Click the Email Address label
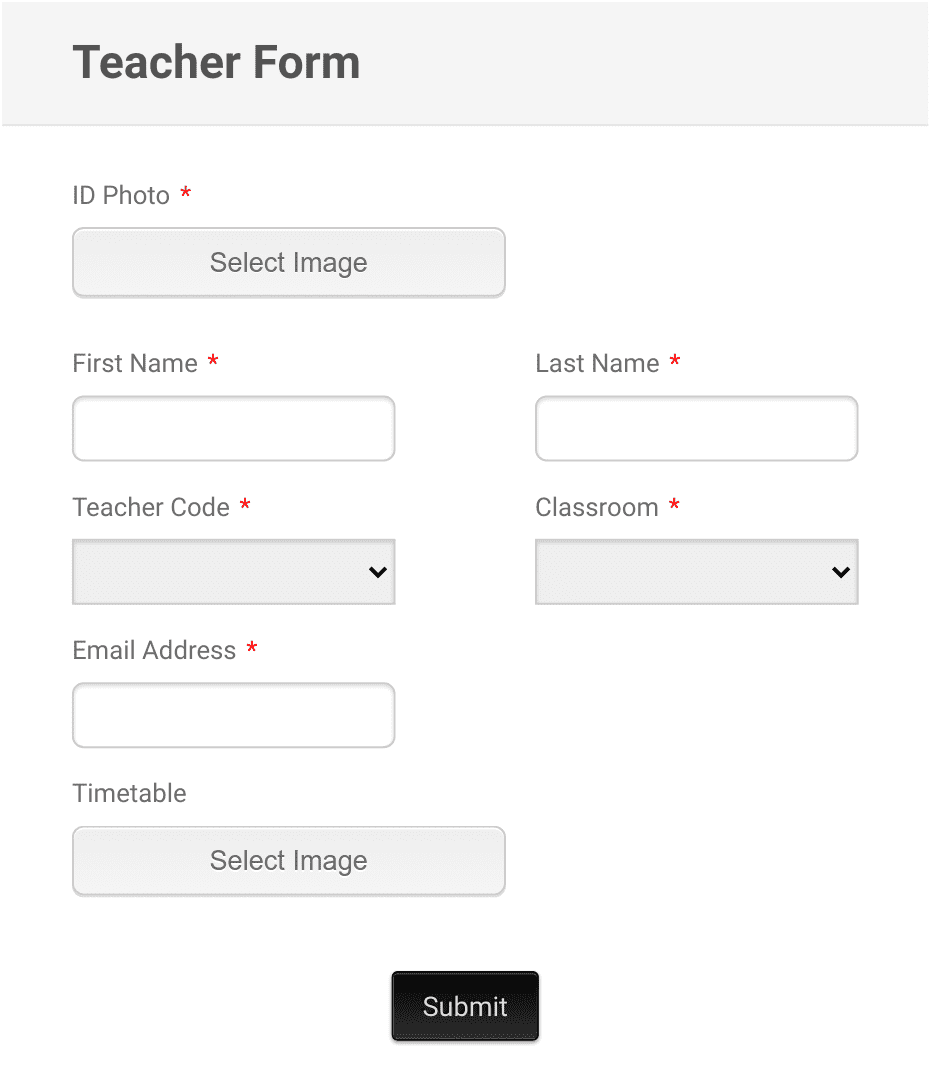The image size is (930, 1081). [154, 650]
